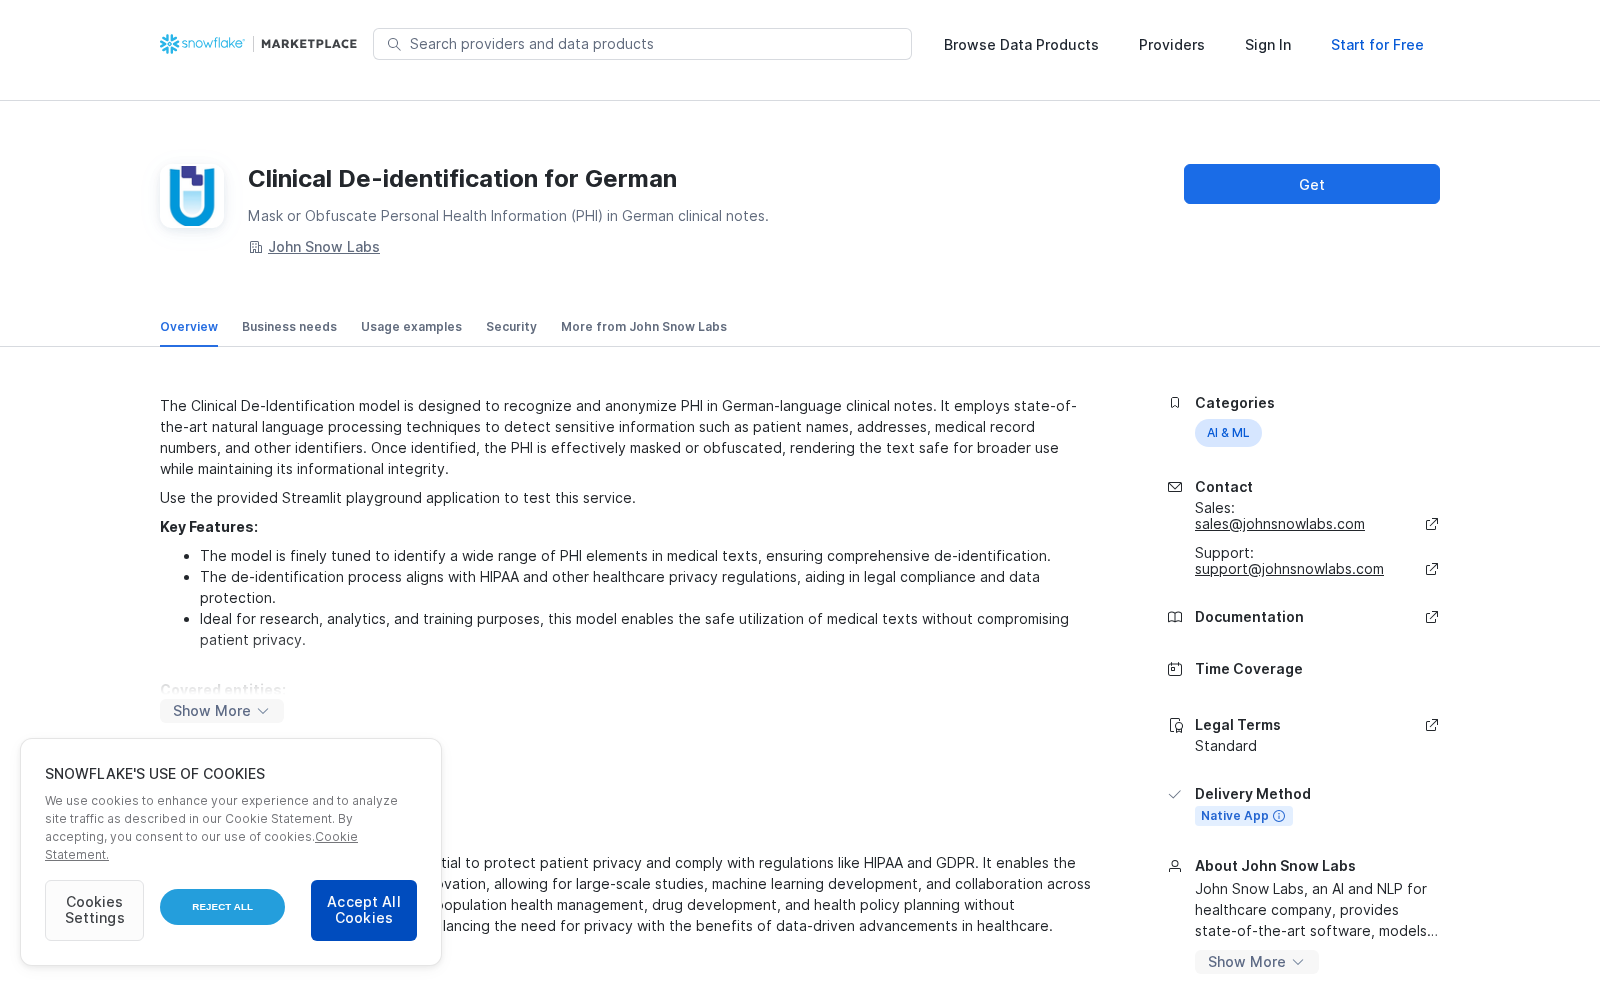Go to the Security tab
Screen dimensions: 1600x1000
[x=511, y=327]
